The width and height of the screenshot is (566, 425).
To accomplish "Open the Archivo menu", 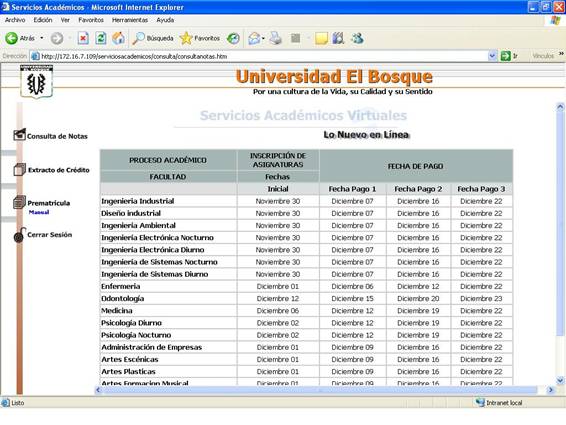I will click(x=15, y=20).
